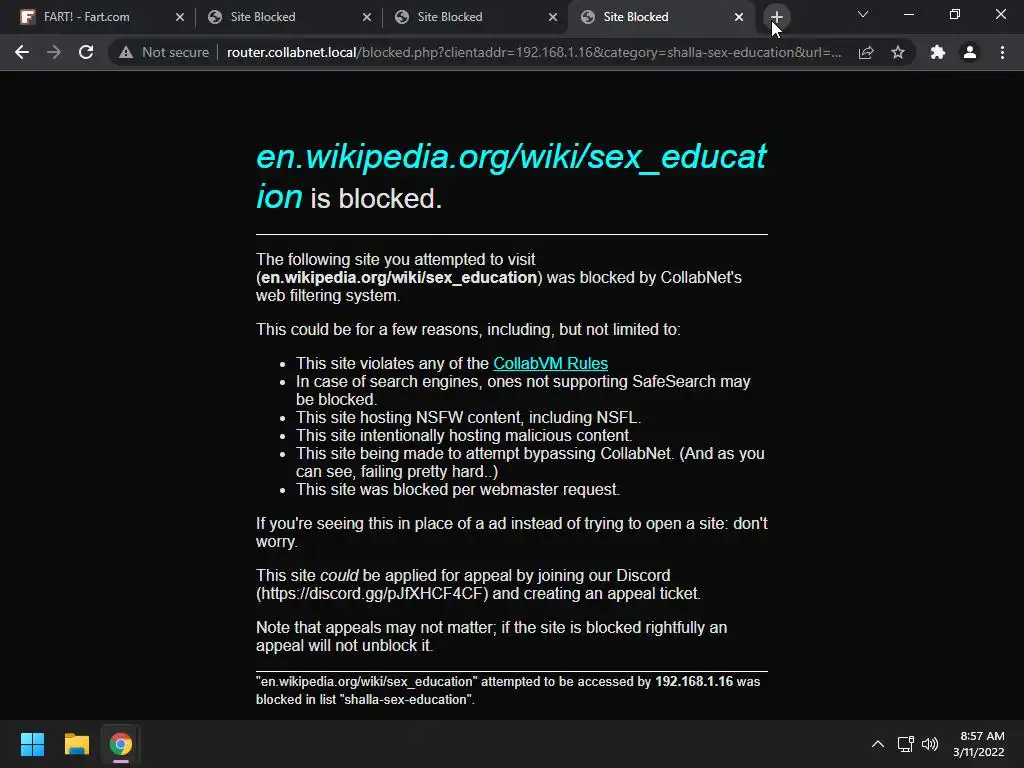This screenshot has width=1024, height=768.
Task: Reload the blocked page
Action: click(86, 52)
